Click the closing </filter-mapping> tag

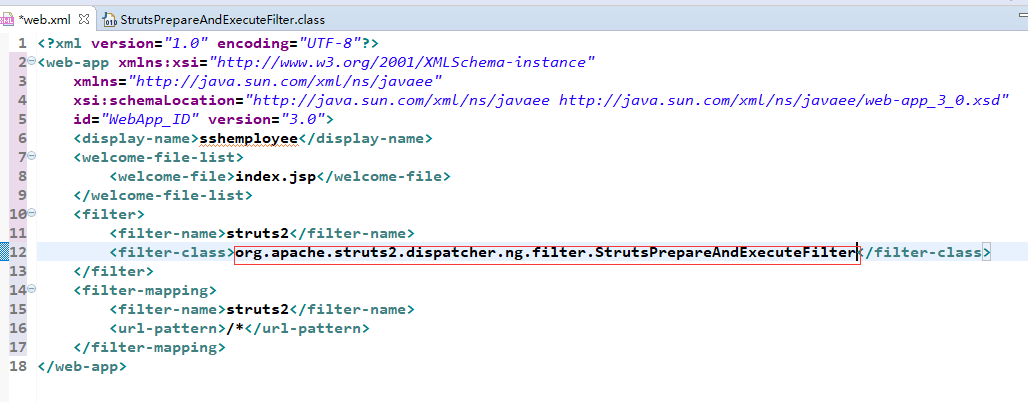tap(150, 347)
